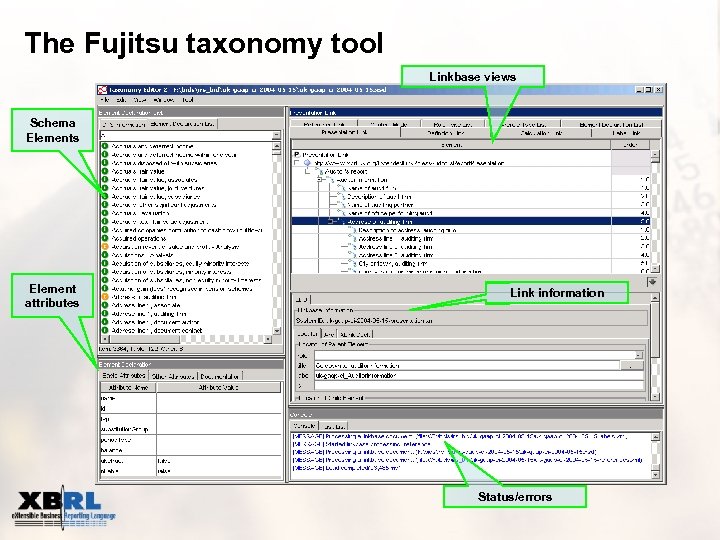This screenshot has height=540, width=720.
Task: Click the browse '...' button beside title field
Action: click(631, 366)
